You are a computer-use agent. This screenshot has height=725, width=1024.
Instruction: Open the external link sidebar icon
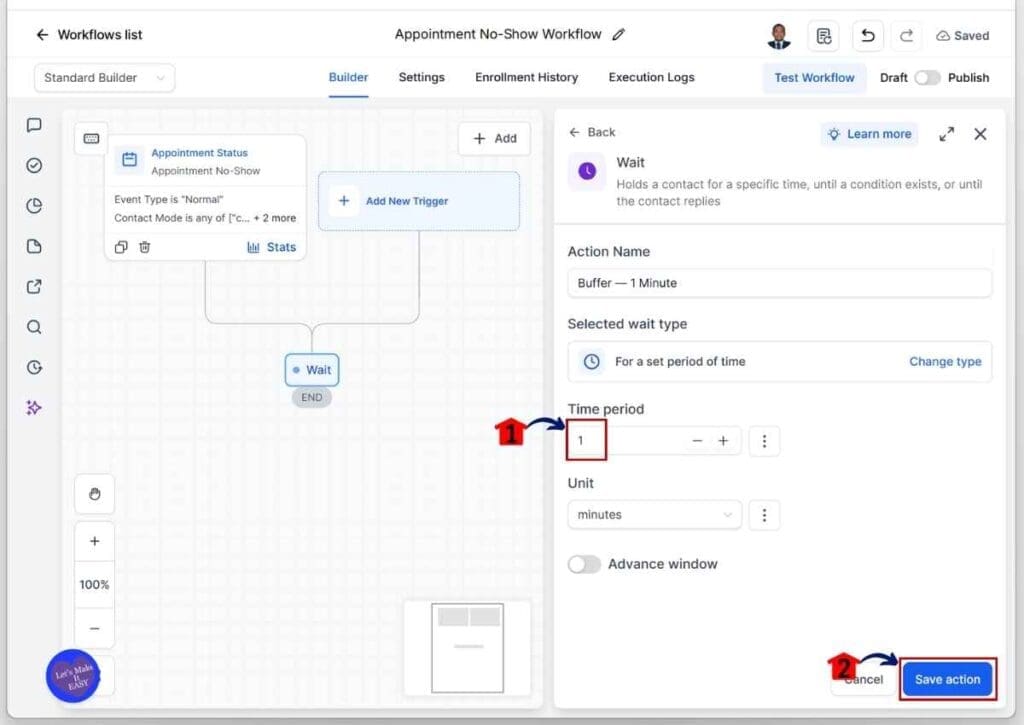[34, 287]
